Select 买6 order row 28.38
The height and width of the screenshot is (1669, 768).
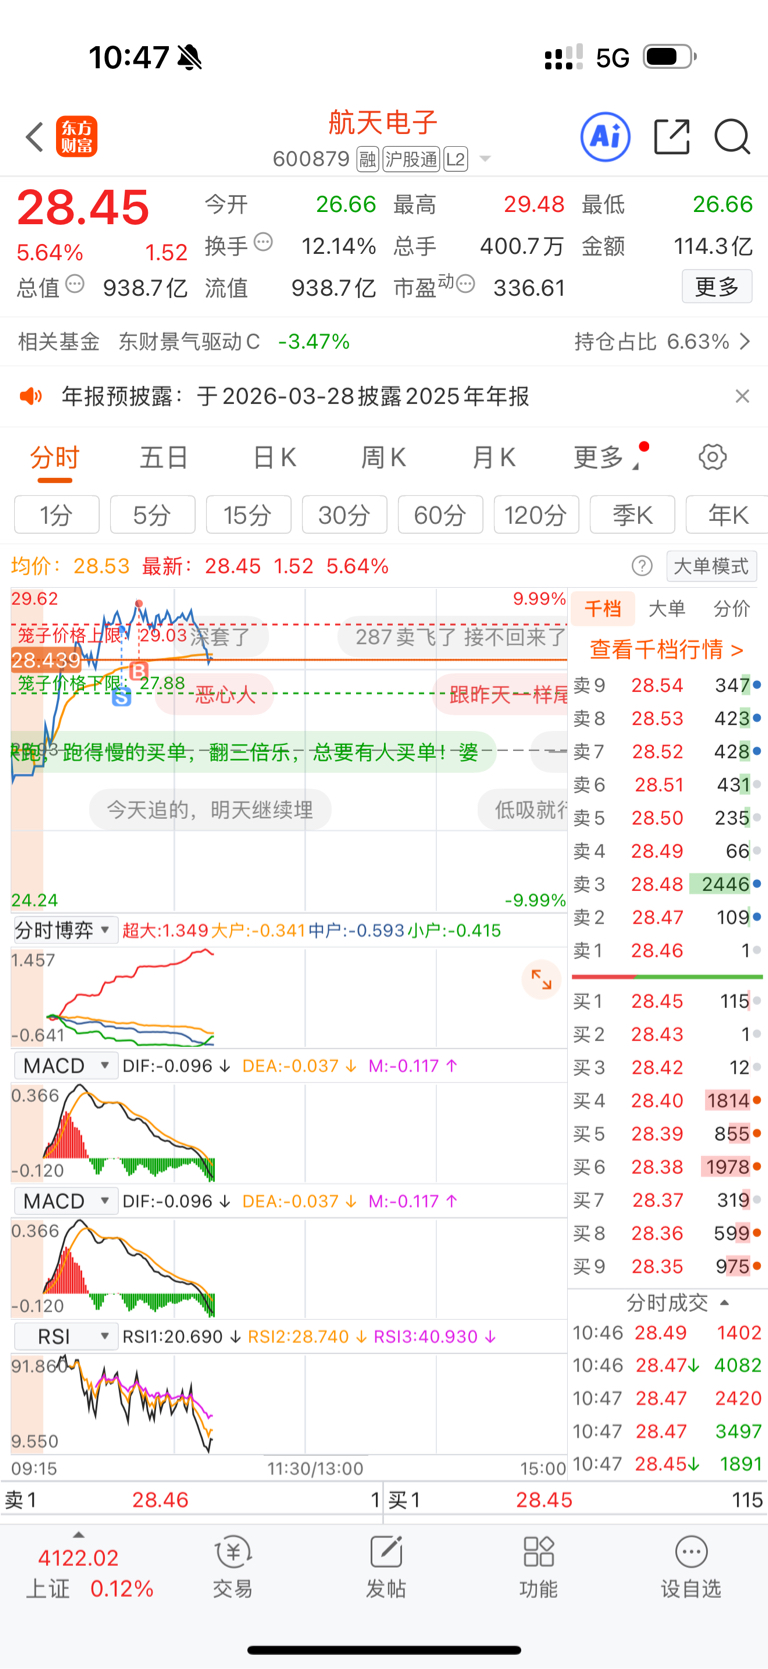pos(667,1167)
